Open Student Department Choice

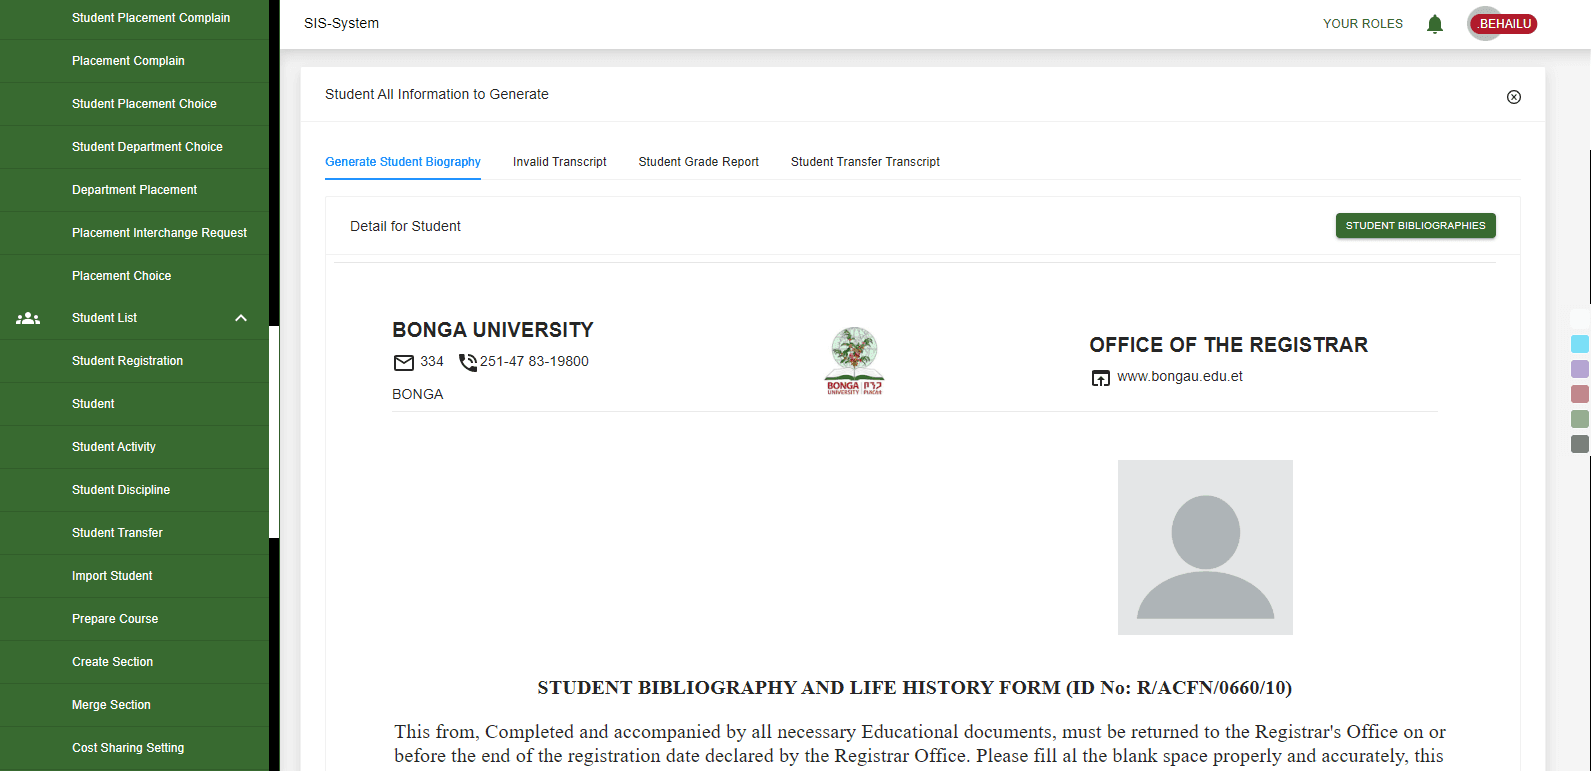(134, 147)
